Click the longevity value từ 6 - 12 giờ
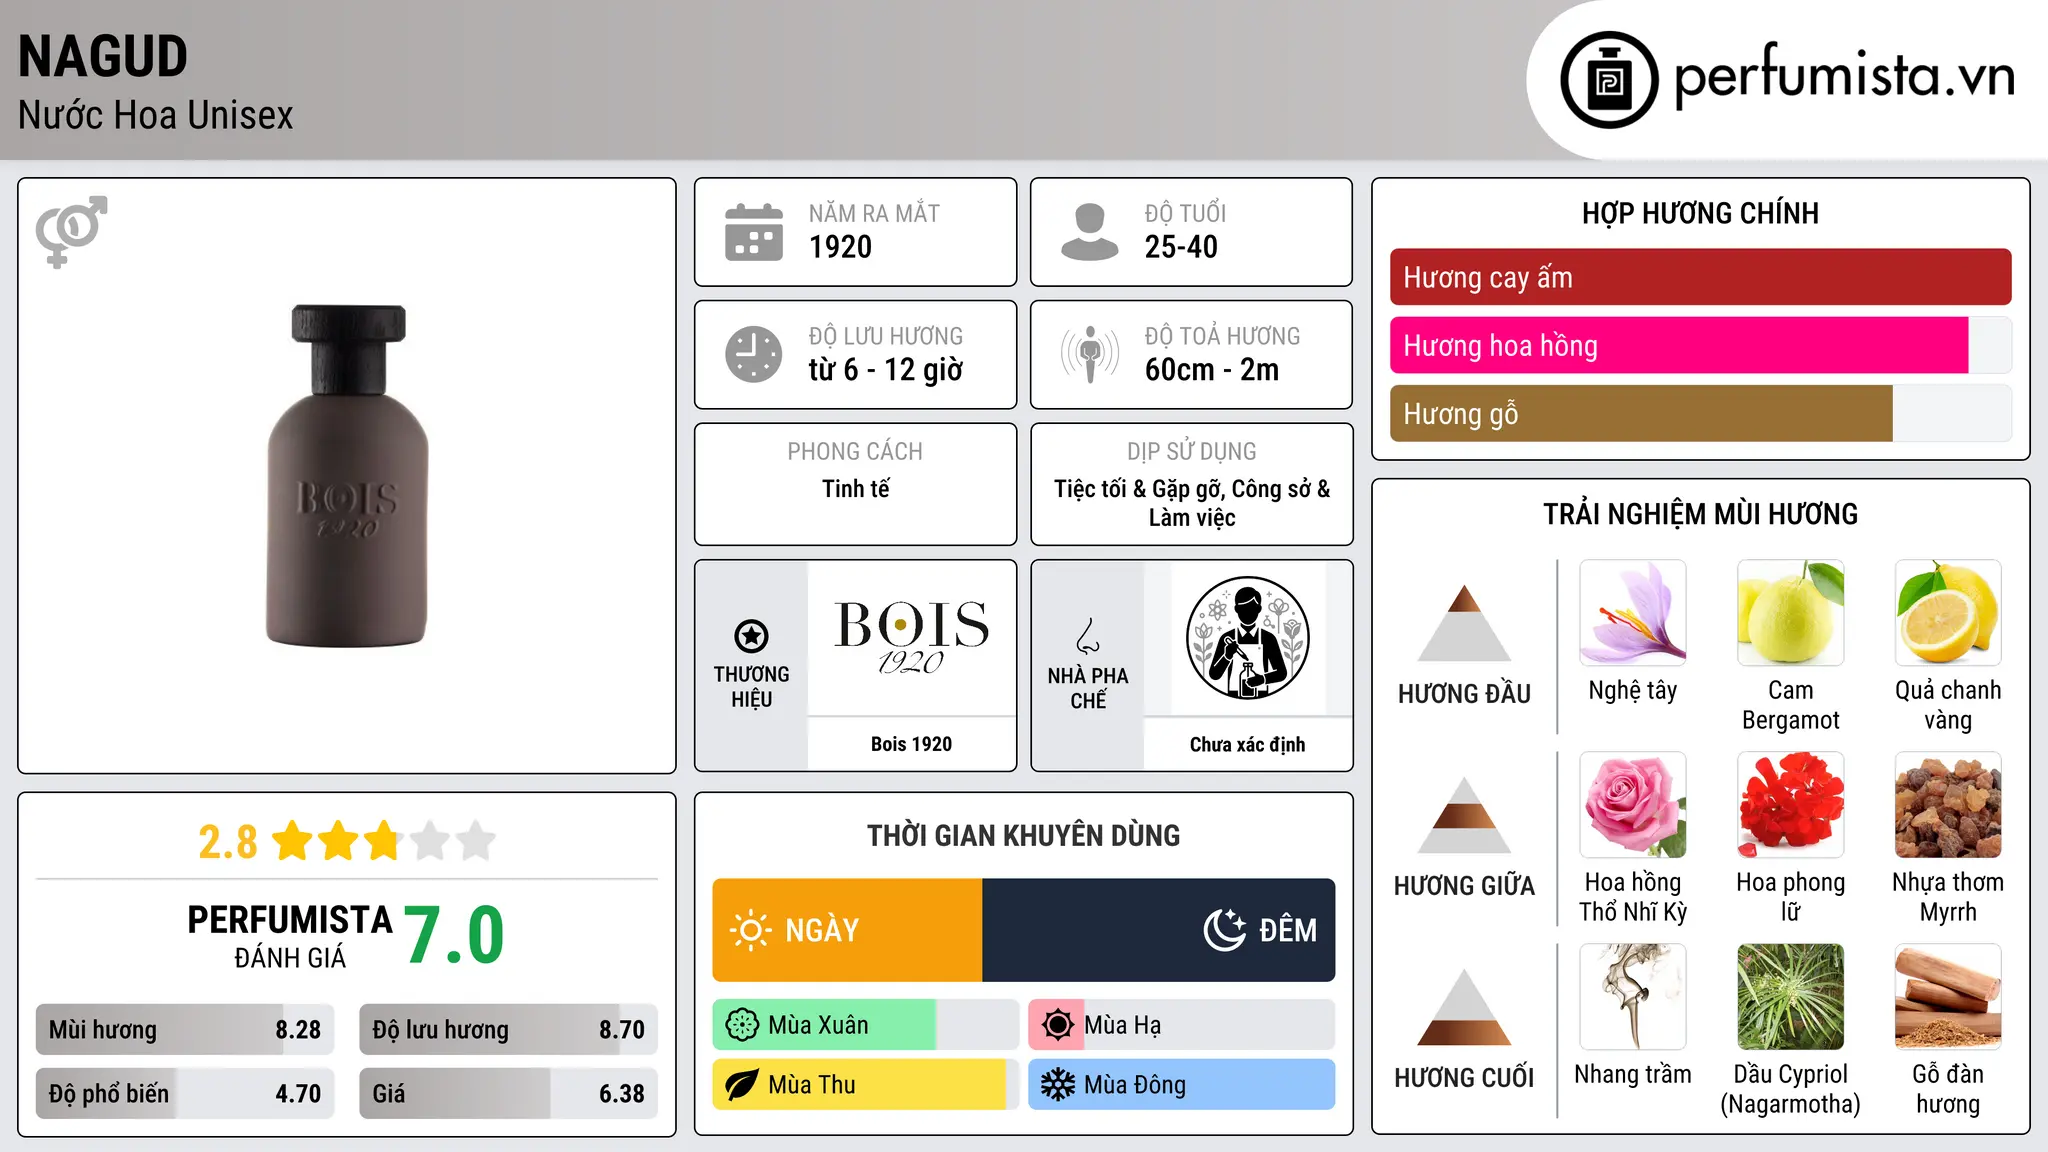The image size is (2048, 1152). click(886, 370)
